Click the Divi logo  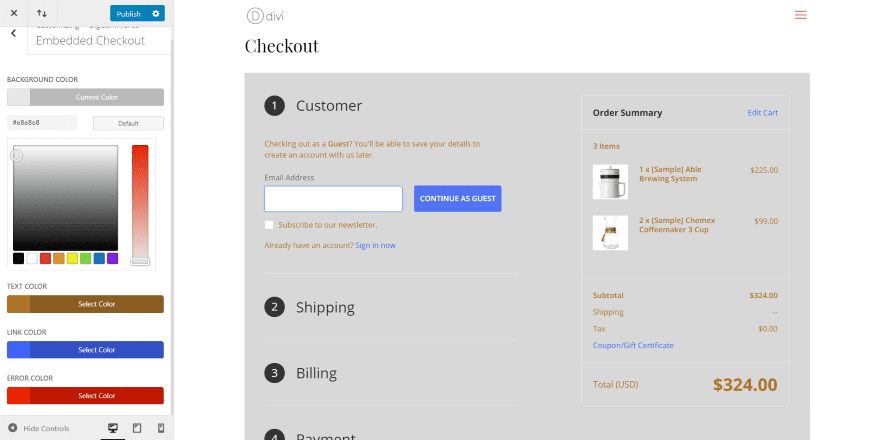point(266,15)
